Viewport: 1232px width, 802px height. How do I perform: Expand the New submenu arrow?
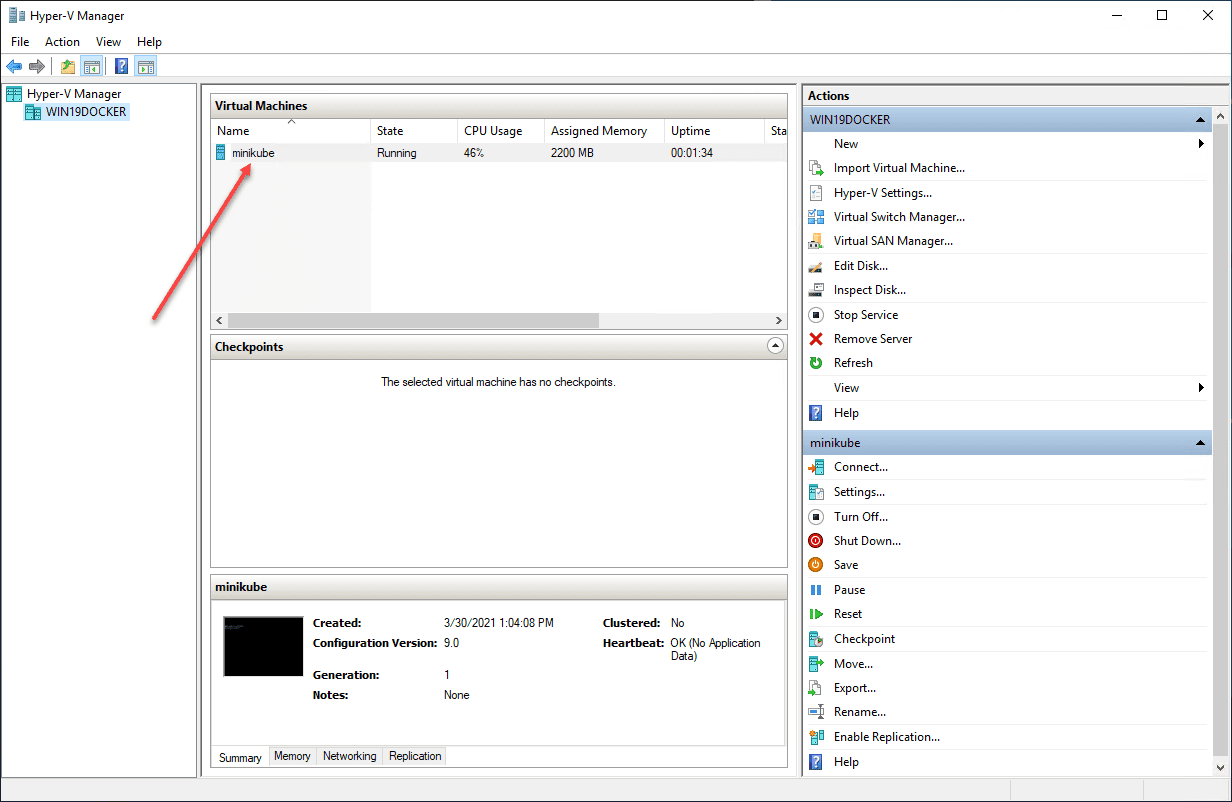pyautogui.click(x=1201, y=143)
